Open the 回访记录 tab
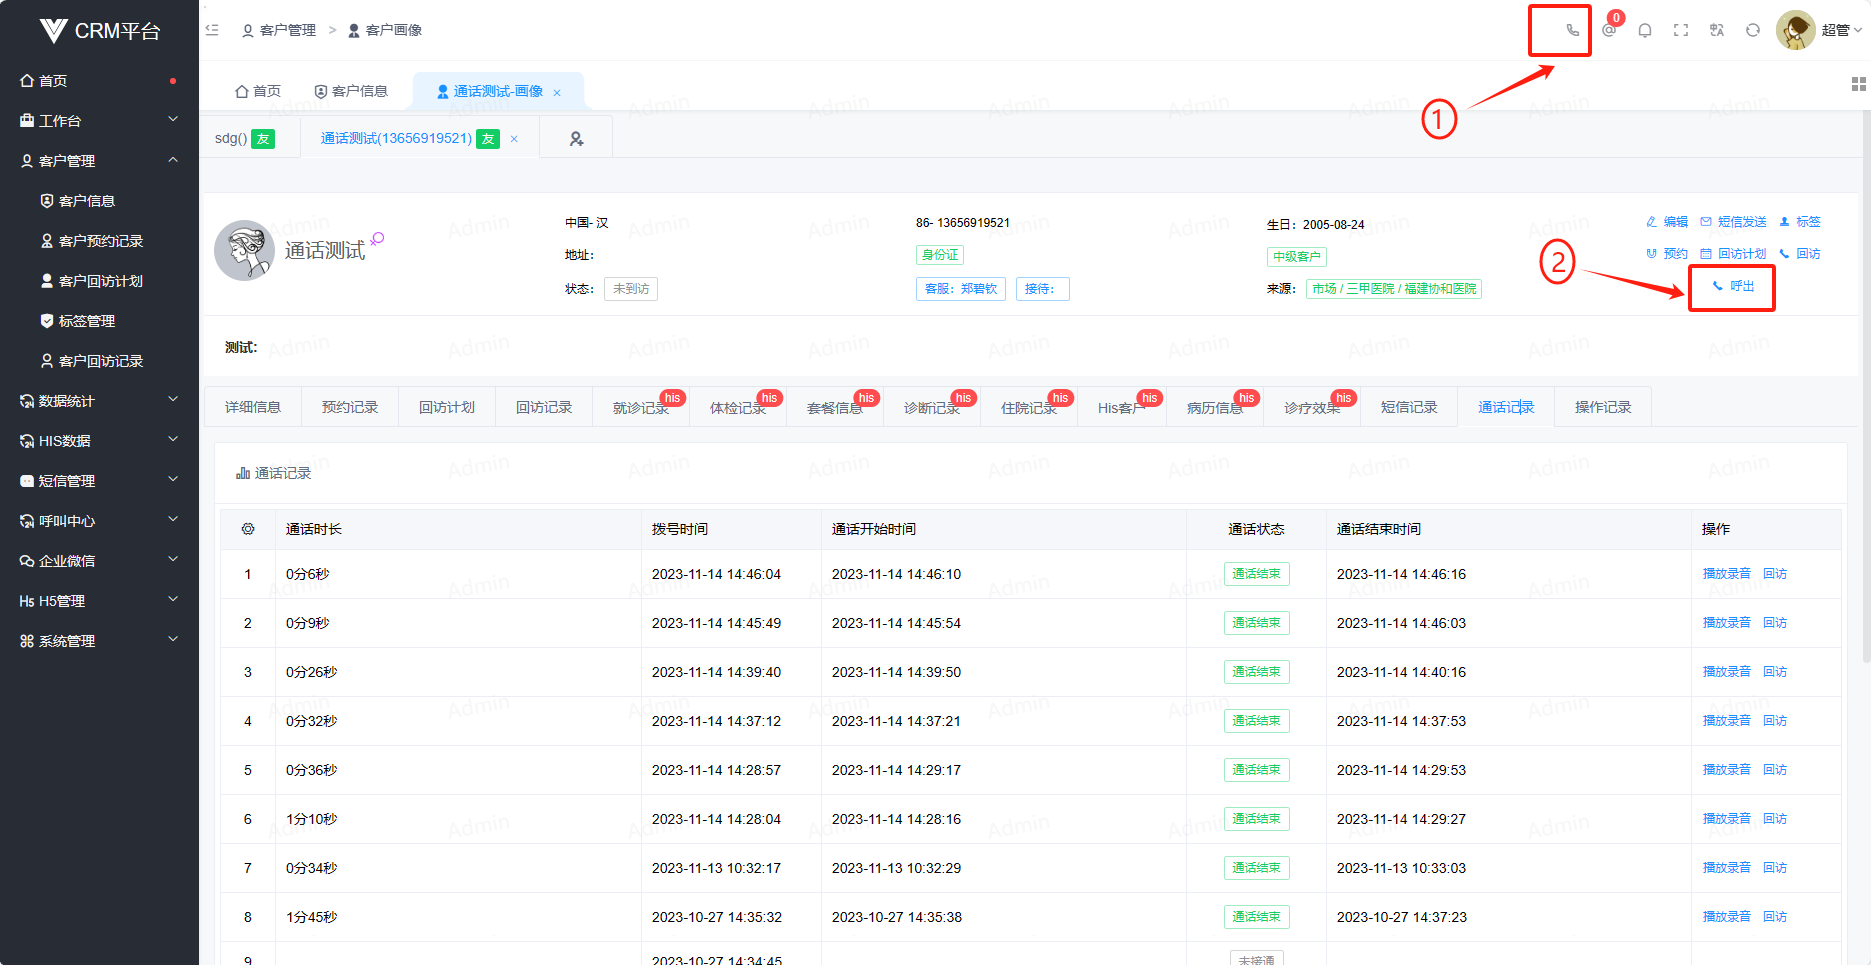The height and width of the screenshot is (965, 1871). [544, 407]
